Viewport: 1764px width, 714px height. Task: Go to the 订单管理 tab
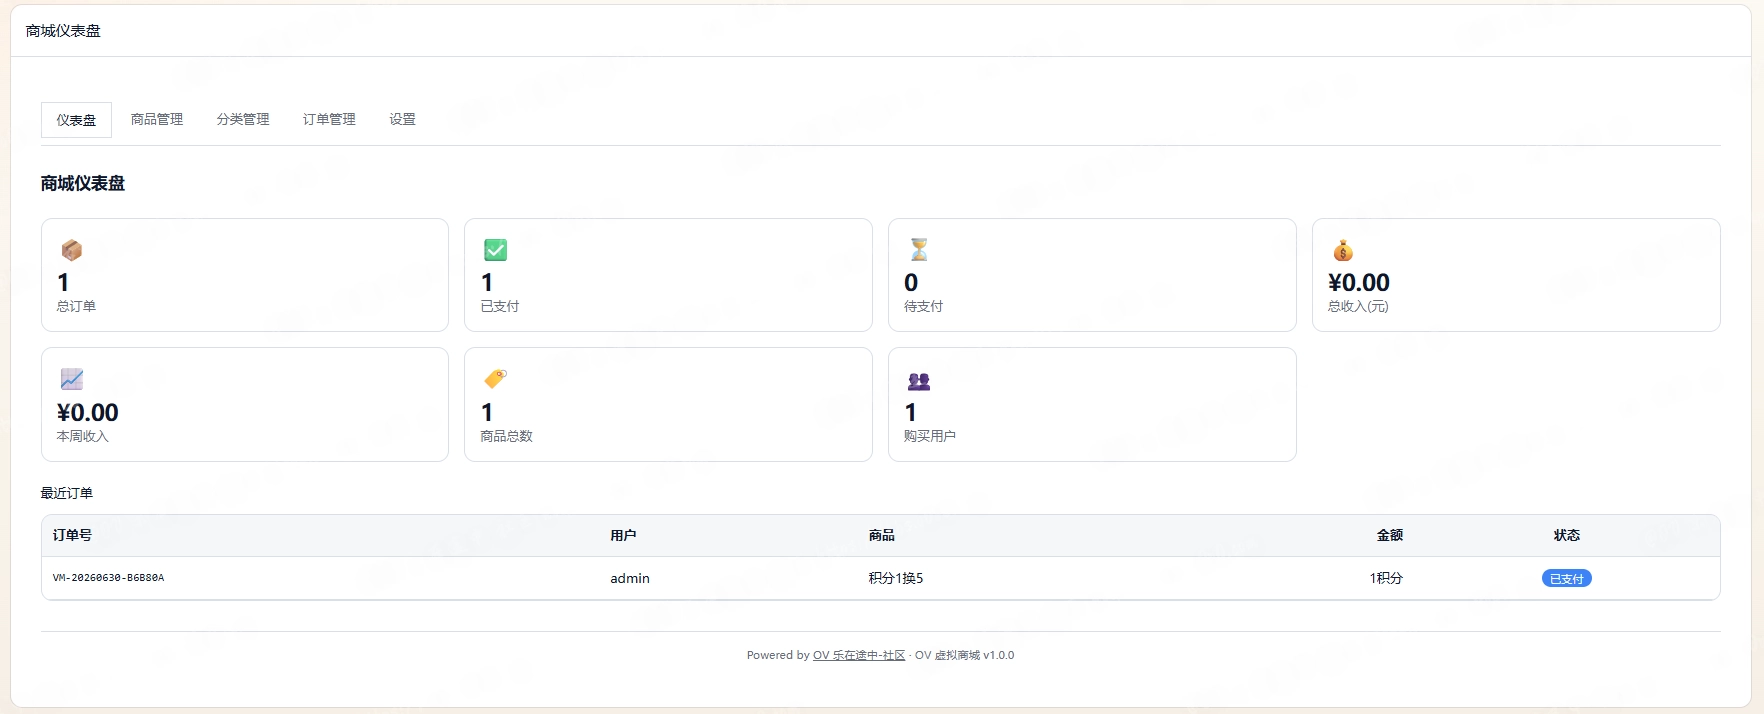[329, 119]
